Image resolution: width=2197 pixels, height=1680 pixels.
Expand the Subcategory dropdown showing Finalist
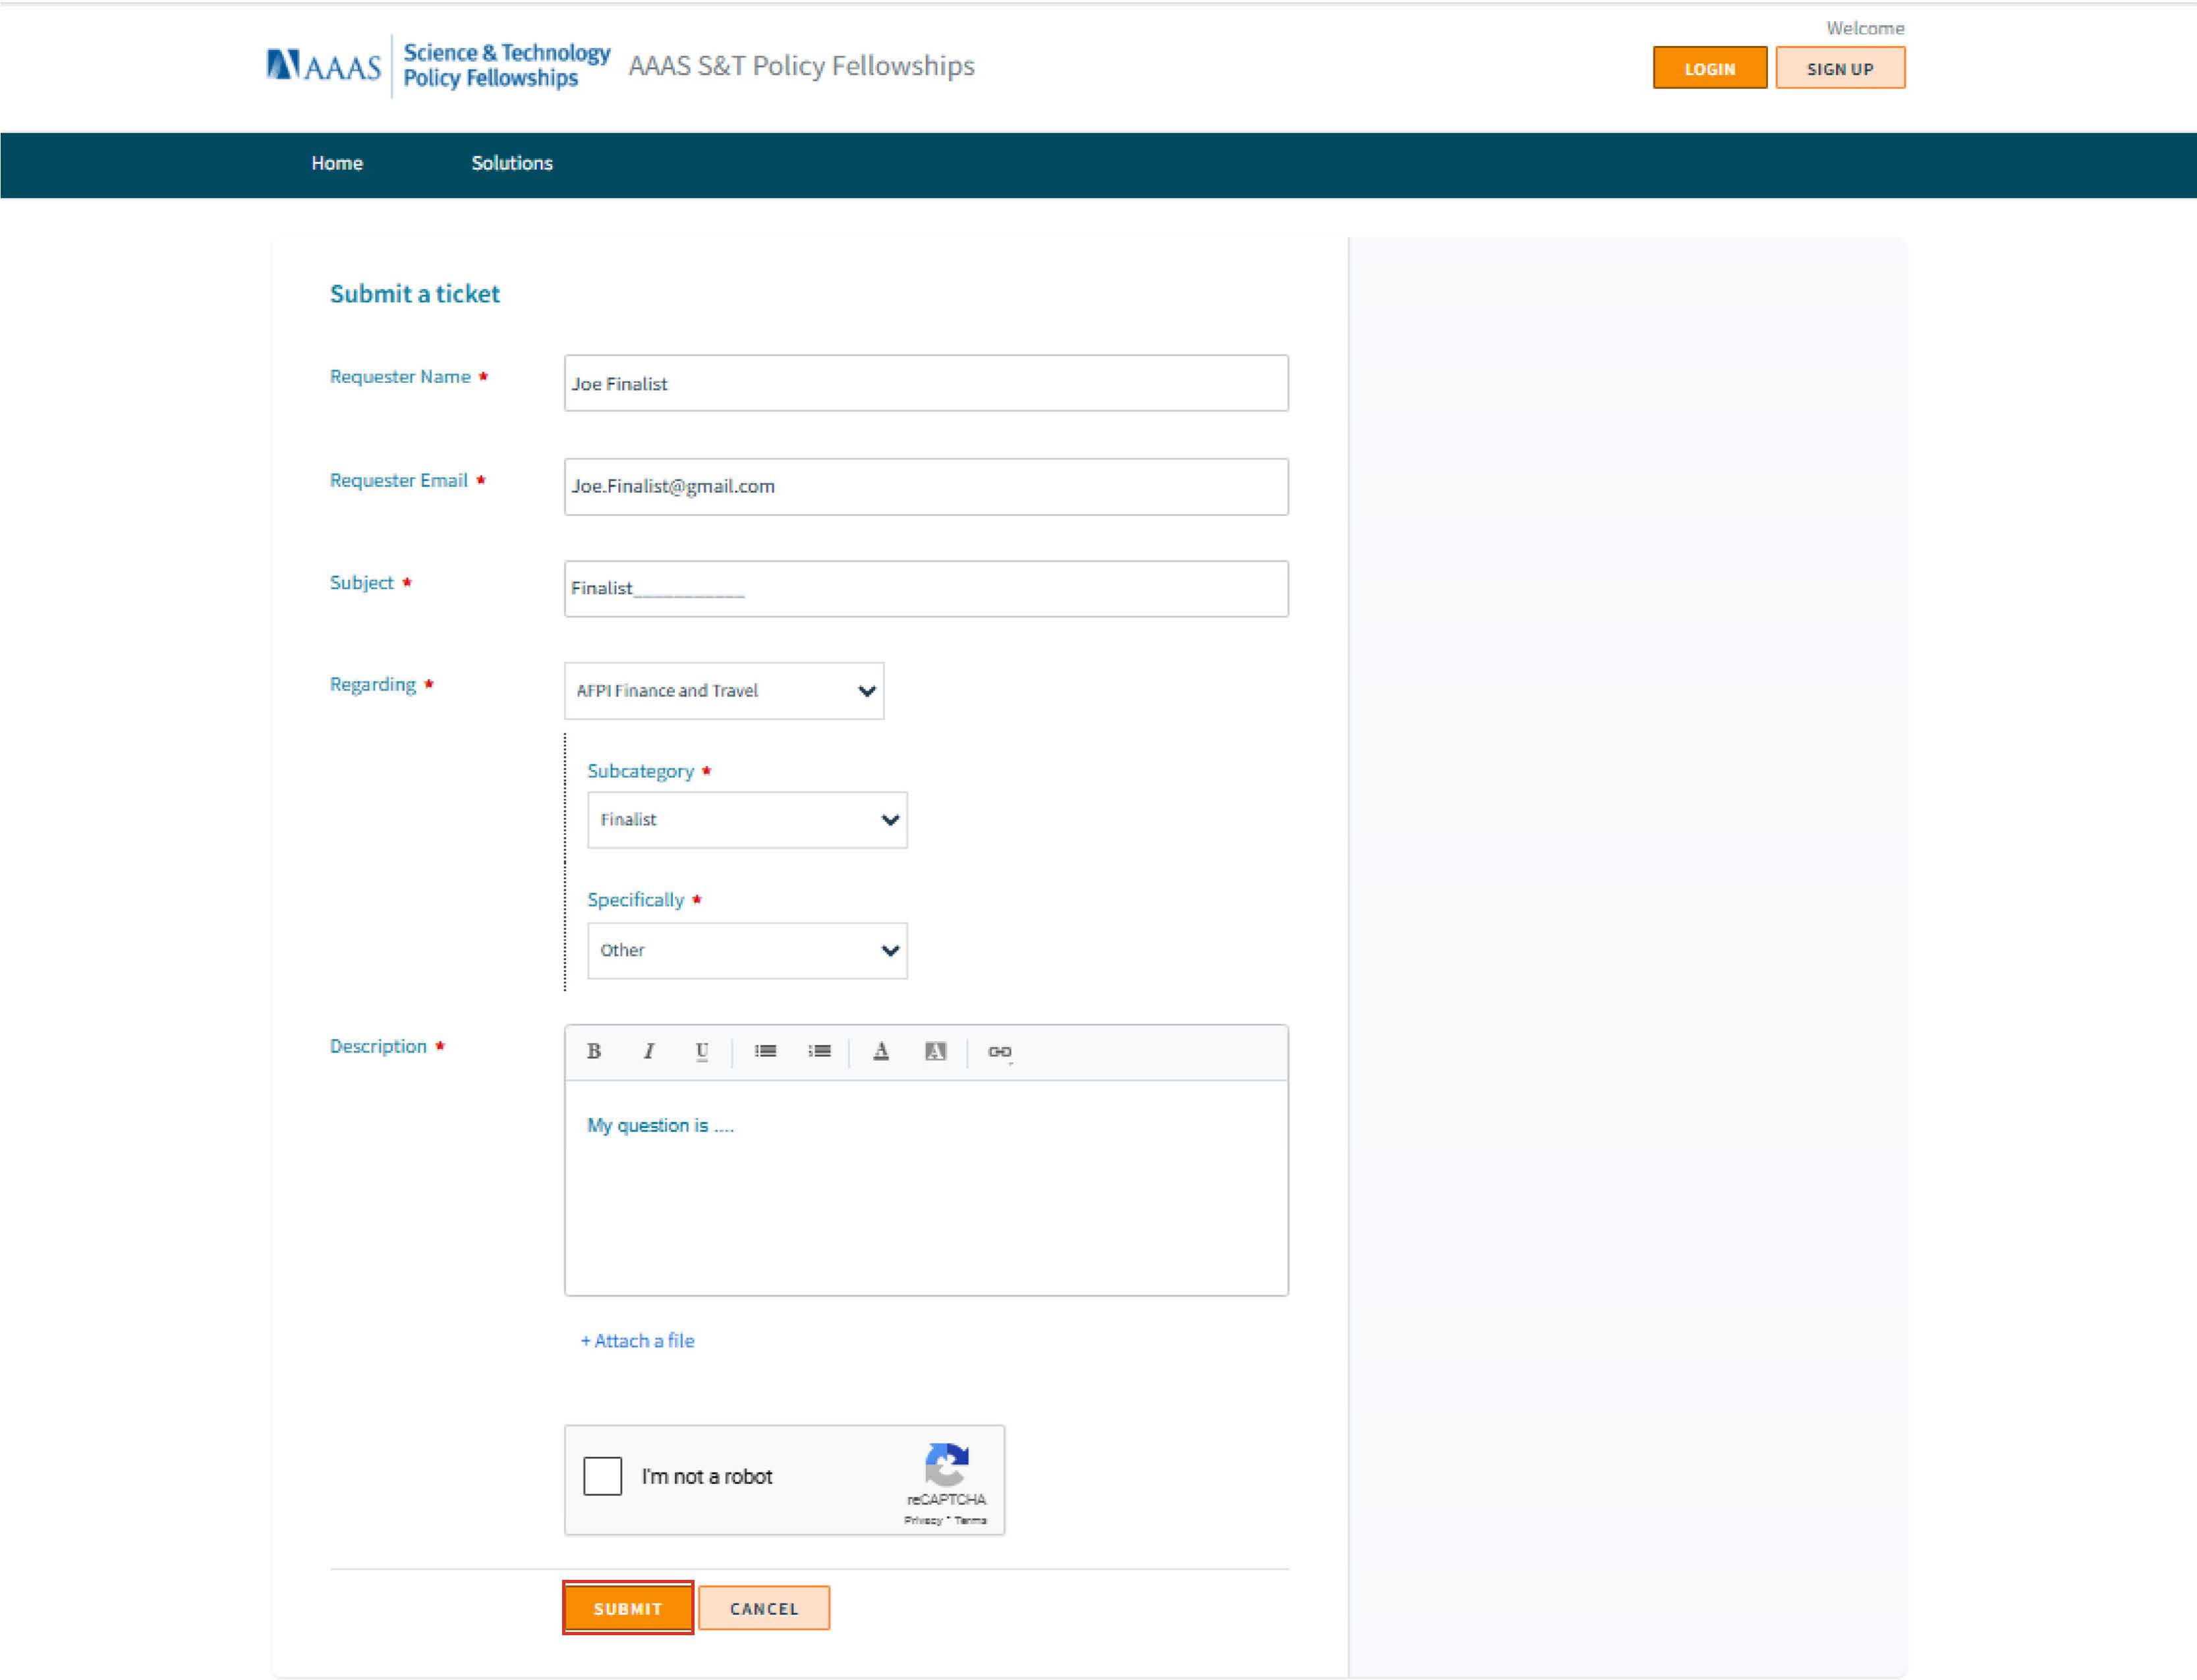747,820
